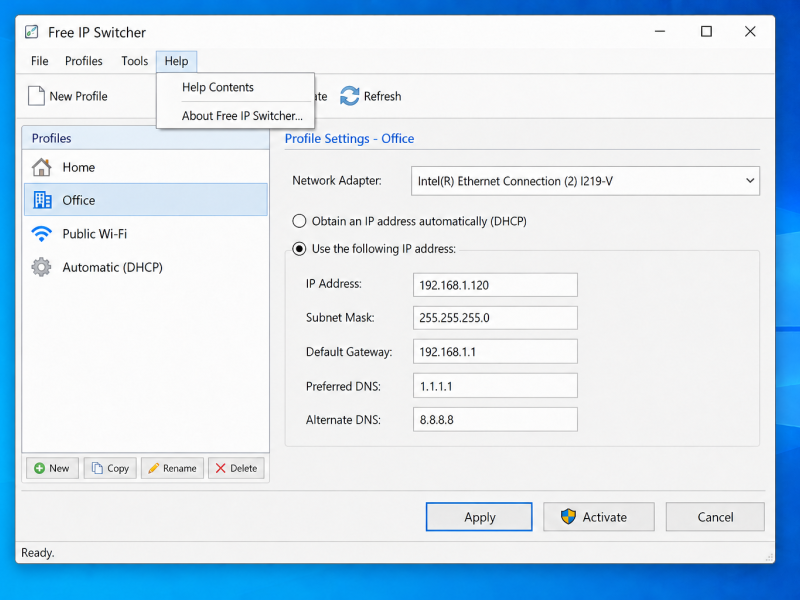This screenshot has height=600, width=800.
Task: Click the Profiles list header
Action: click(x=146, y=138)
